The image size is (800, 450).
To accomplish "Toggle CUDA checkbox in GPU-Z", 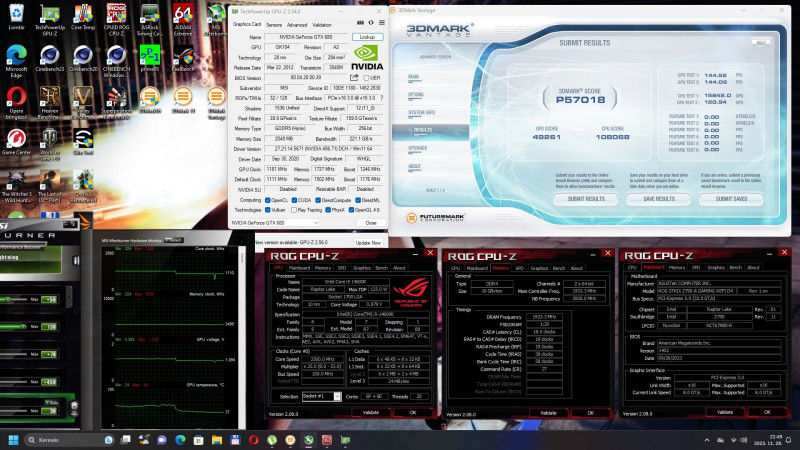I will [x=294, y=200].
